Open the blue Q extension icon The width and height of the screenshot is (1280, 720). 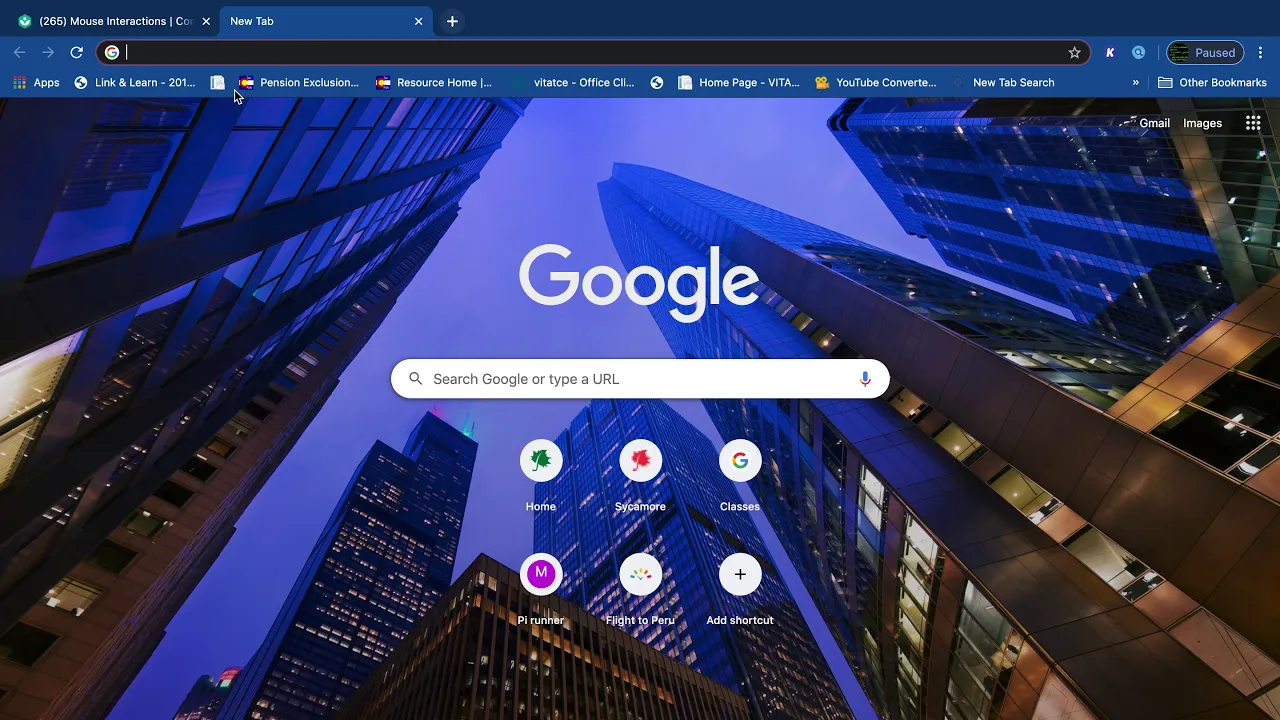point(1138,52)
